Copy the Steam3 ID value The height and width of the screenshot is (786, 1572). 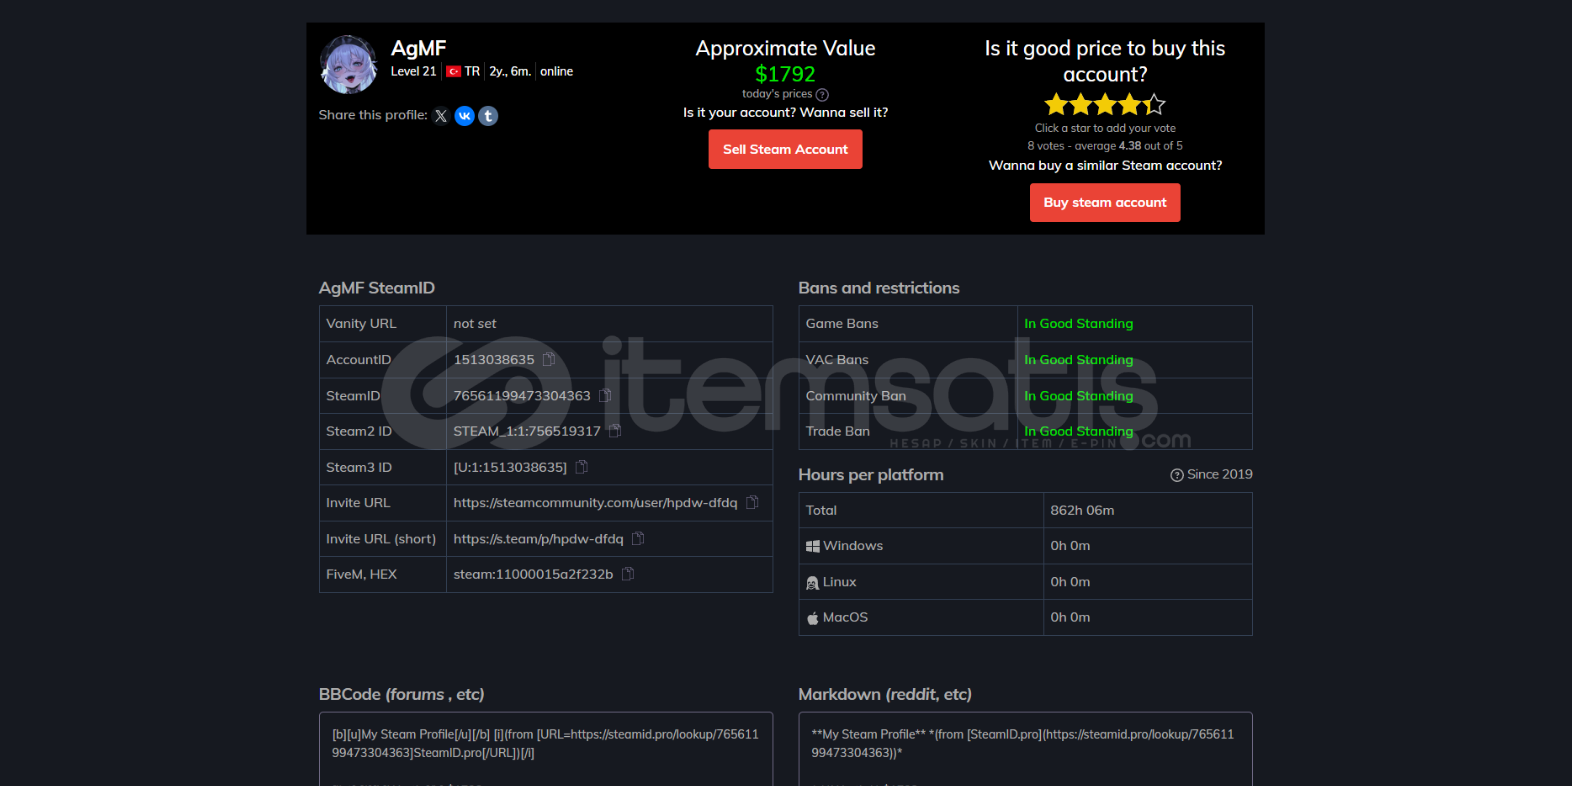click(x=582, y=467)
